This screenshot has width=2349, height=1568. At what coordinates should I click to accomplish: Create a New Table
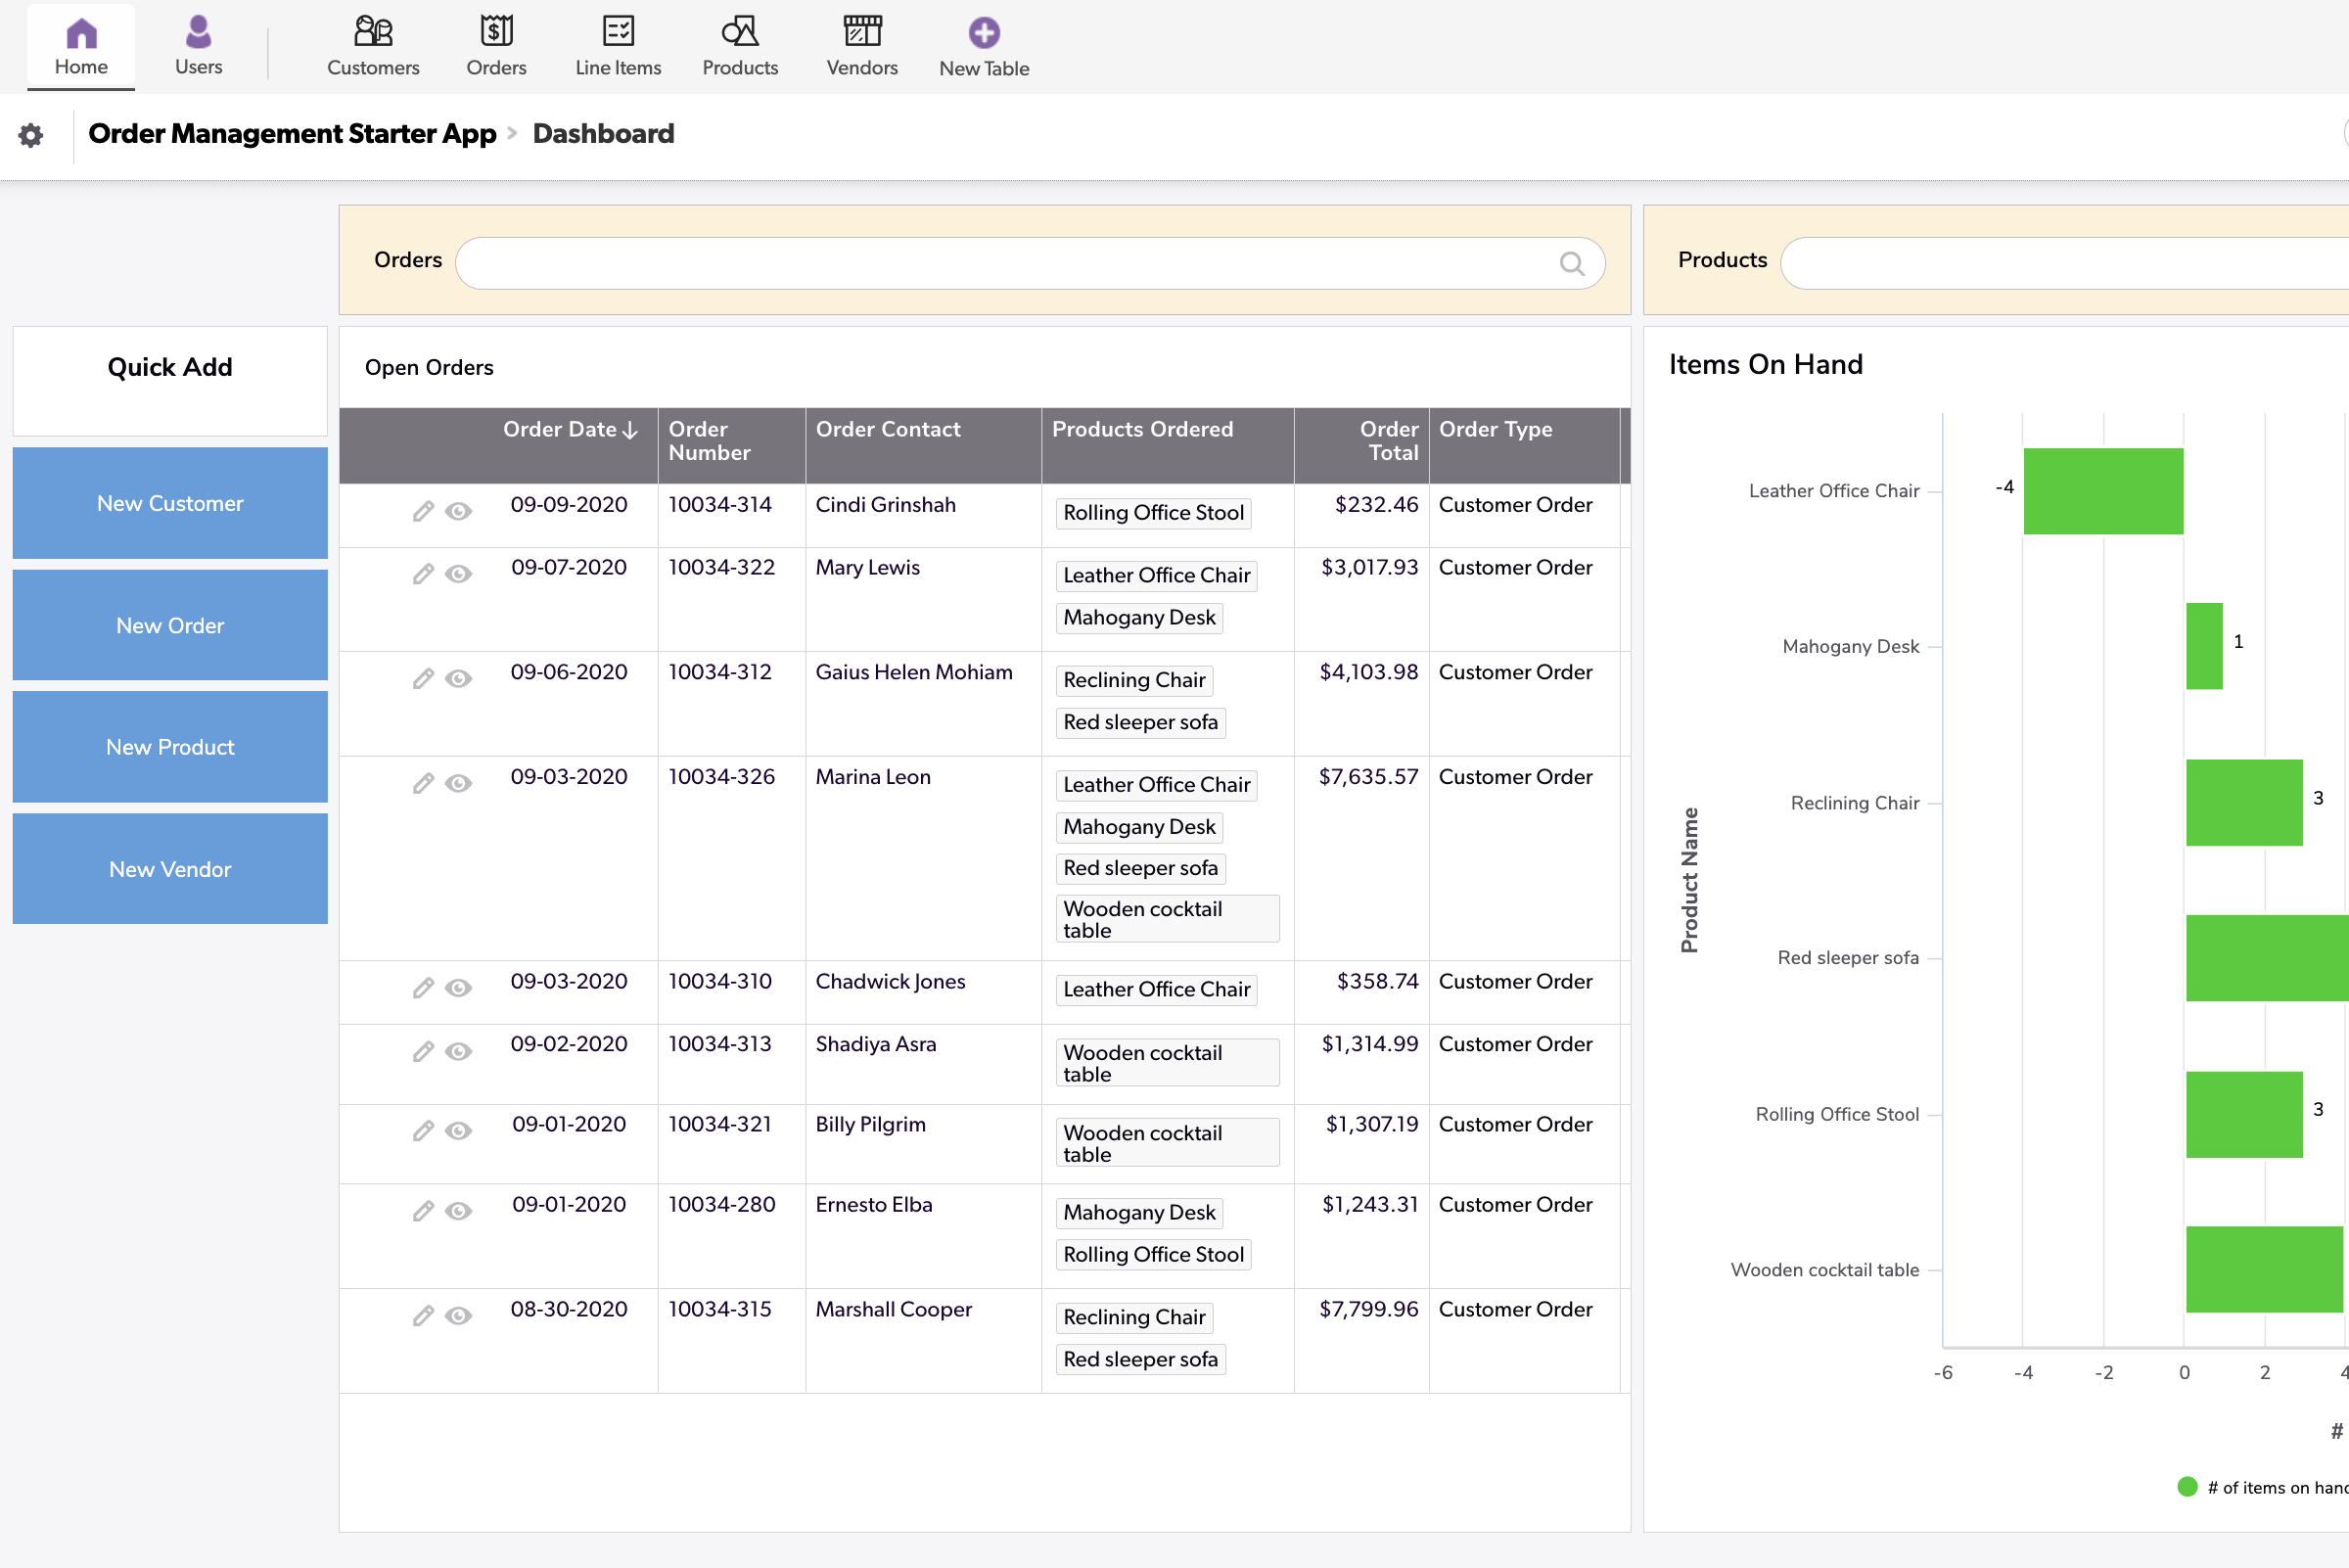[984, 45]
